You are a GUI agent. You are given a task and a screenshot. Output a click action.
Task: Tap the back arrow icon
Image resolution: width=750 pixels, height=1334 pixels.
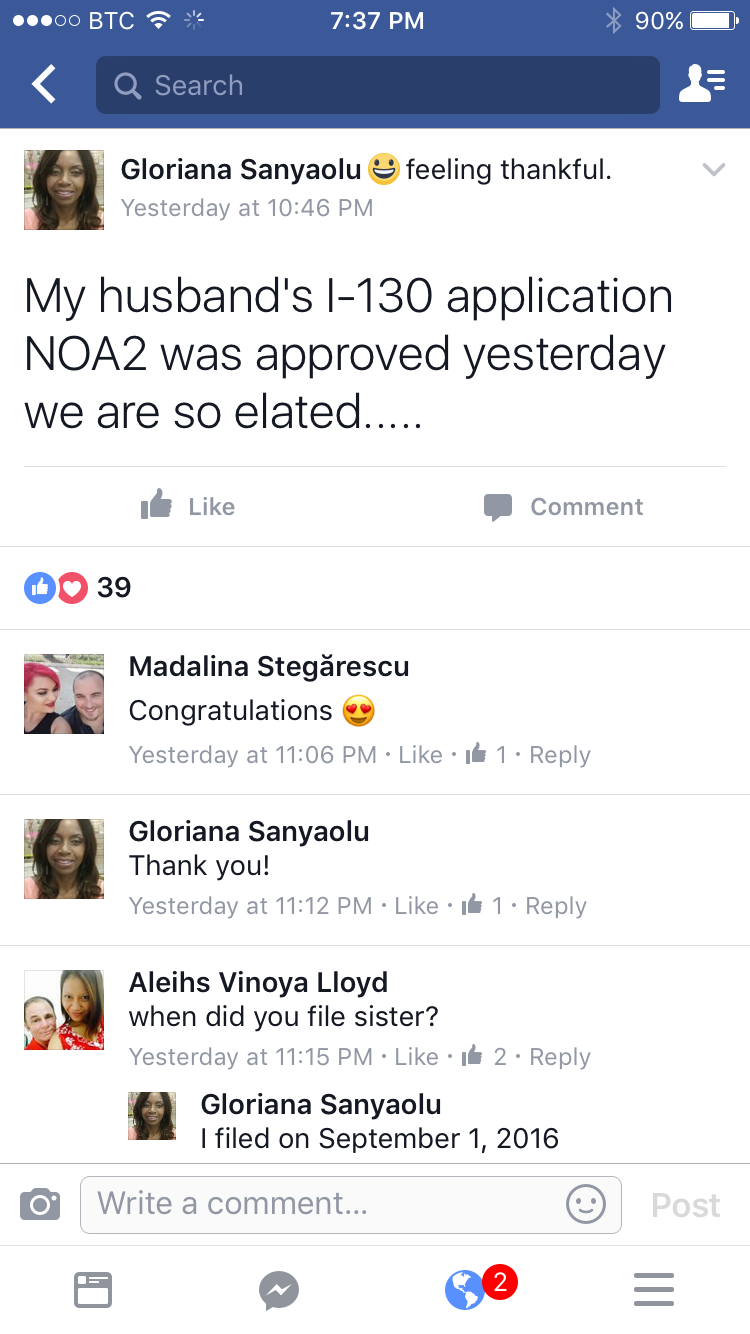point(44,85)
